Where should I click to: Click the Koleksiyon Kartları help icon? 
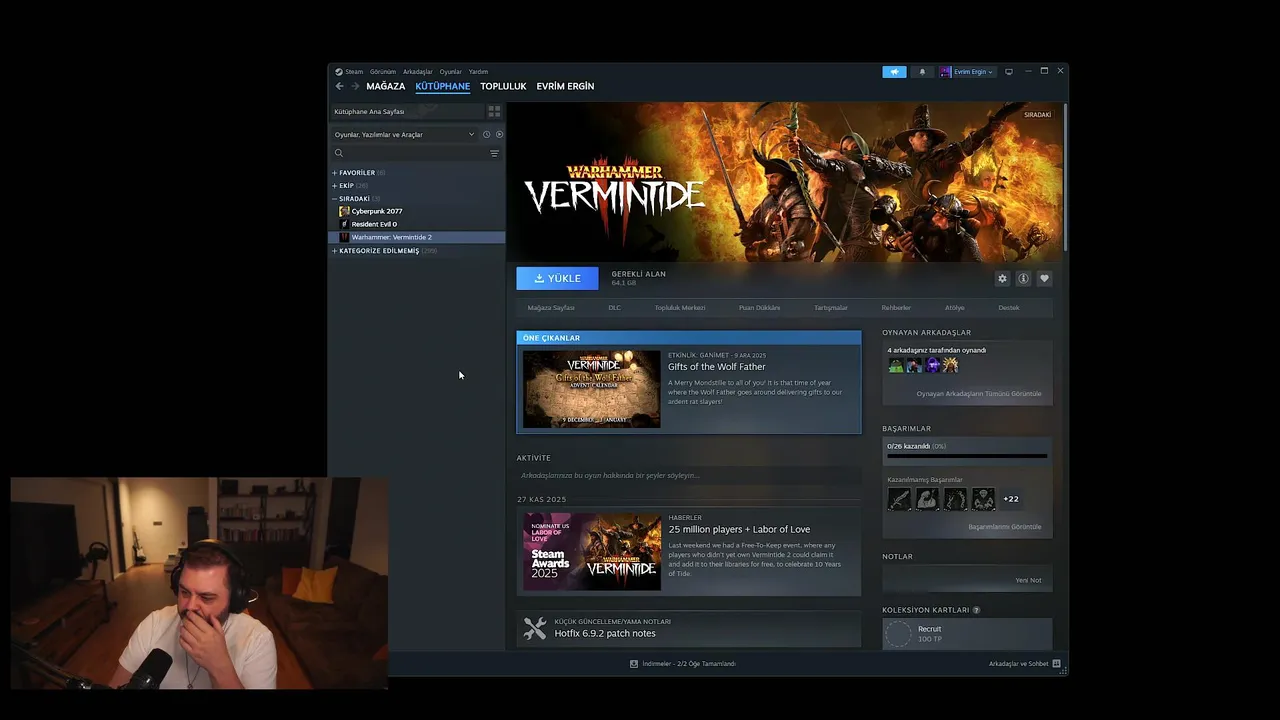(976, 610)
